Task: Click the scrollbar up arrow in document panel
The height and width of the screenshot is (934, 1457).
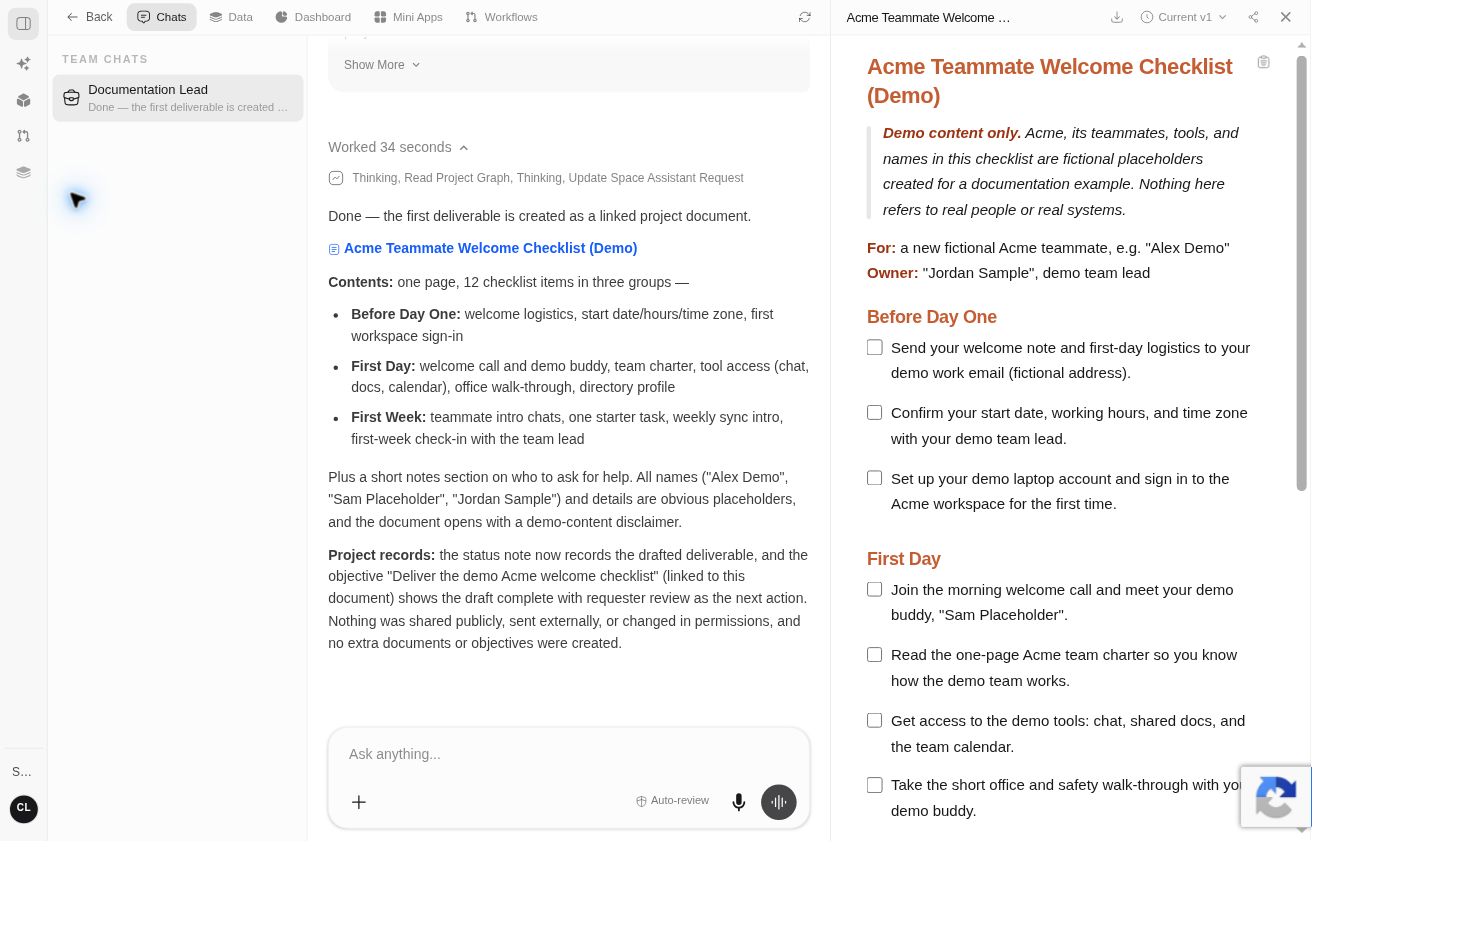Action: pos(1301,46)
